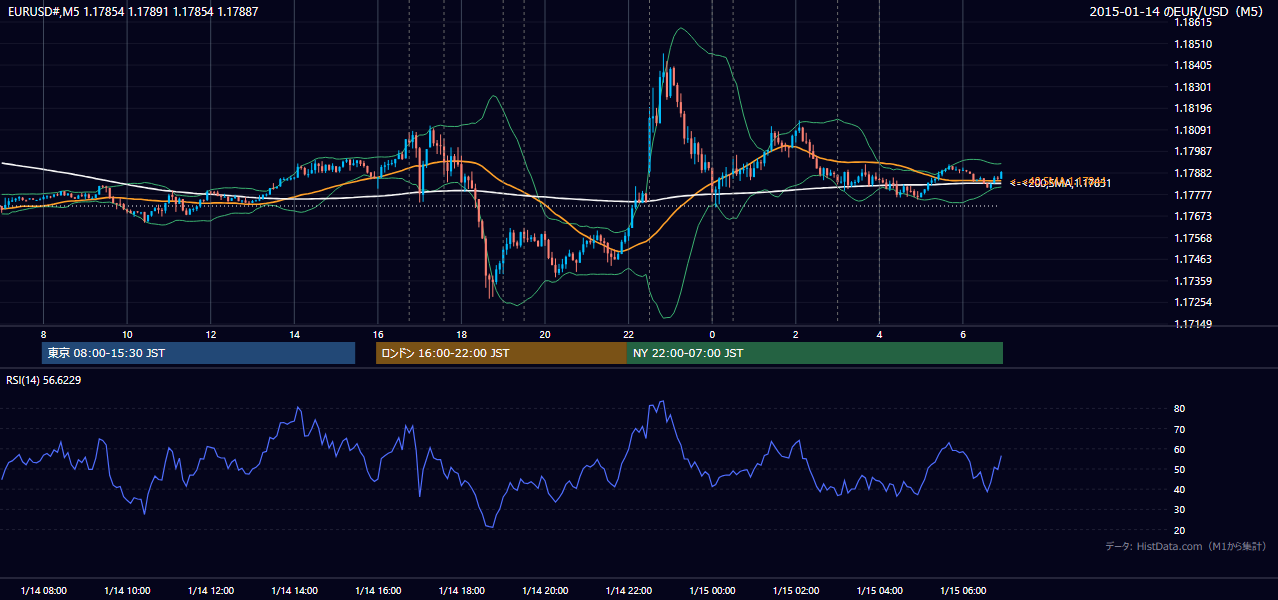1278x600 pixels.
Task: Click the 2015-01-14 EUR/USD (M5) heading
Action: click(1178, 12)
